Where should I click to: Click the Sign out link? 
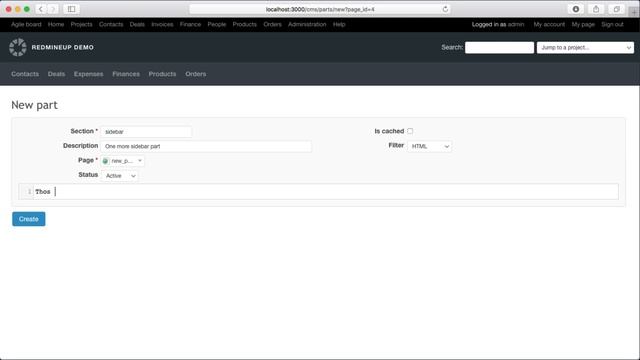[612, 24]
